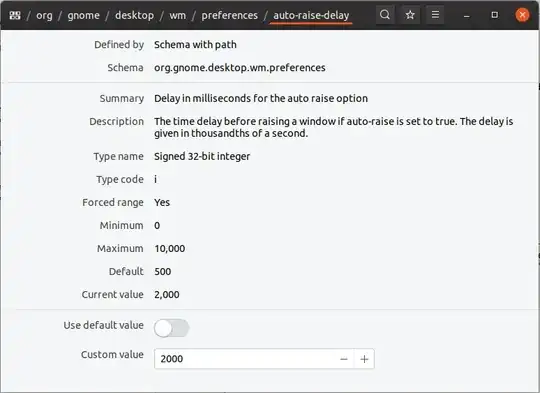Open the hamburger menu icon

(435, 15)
